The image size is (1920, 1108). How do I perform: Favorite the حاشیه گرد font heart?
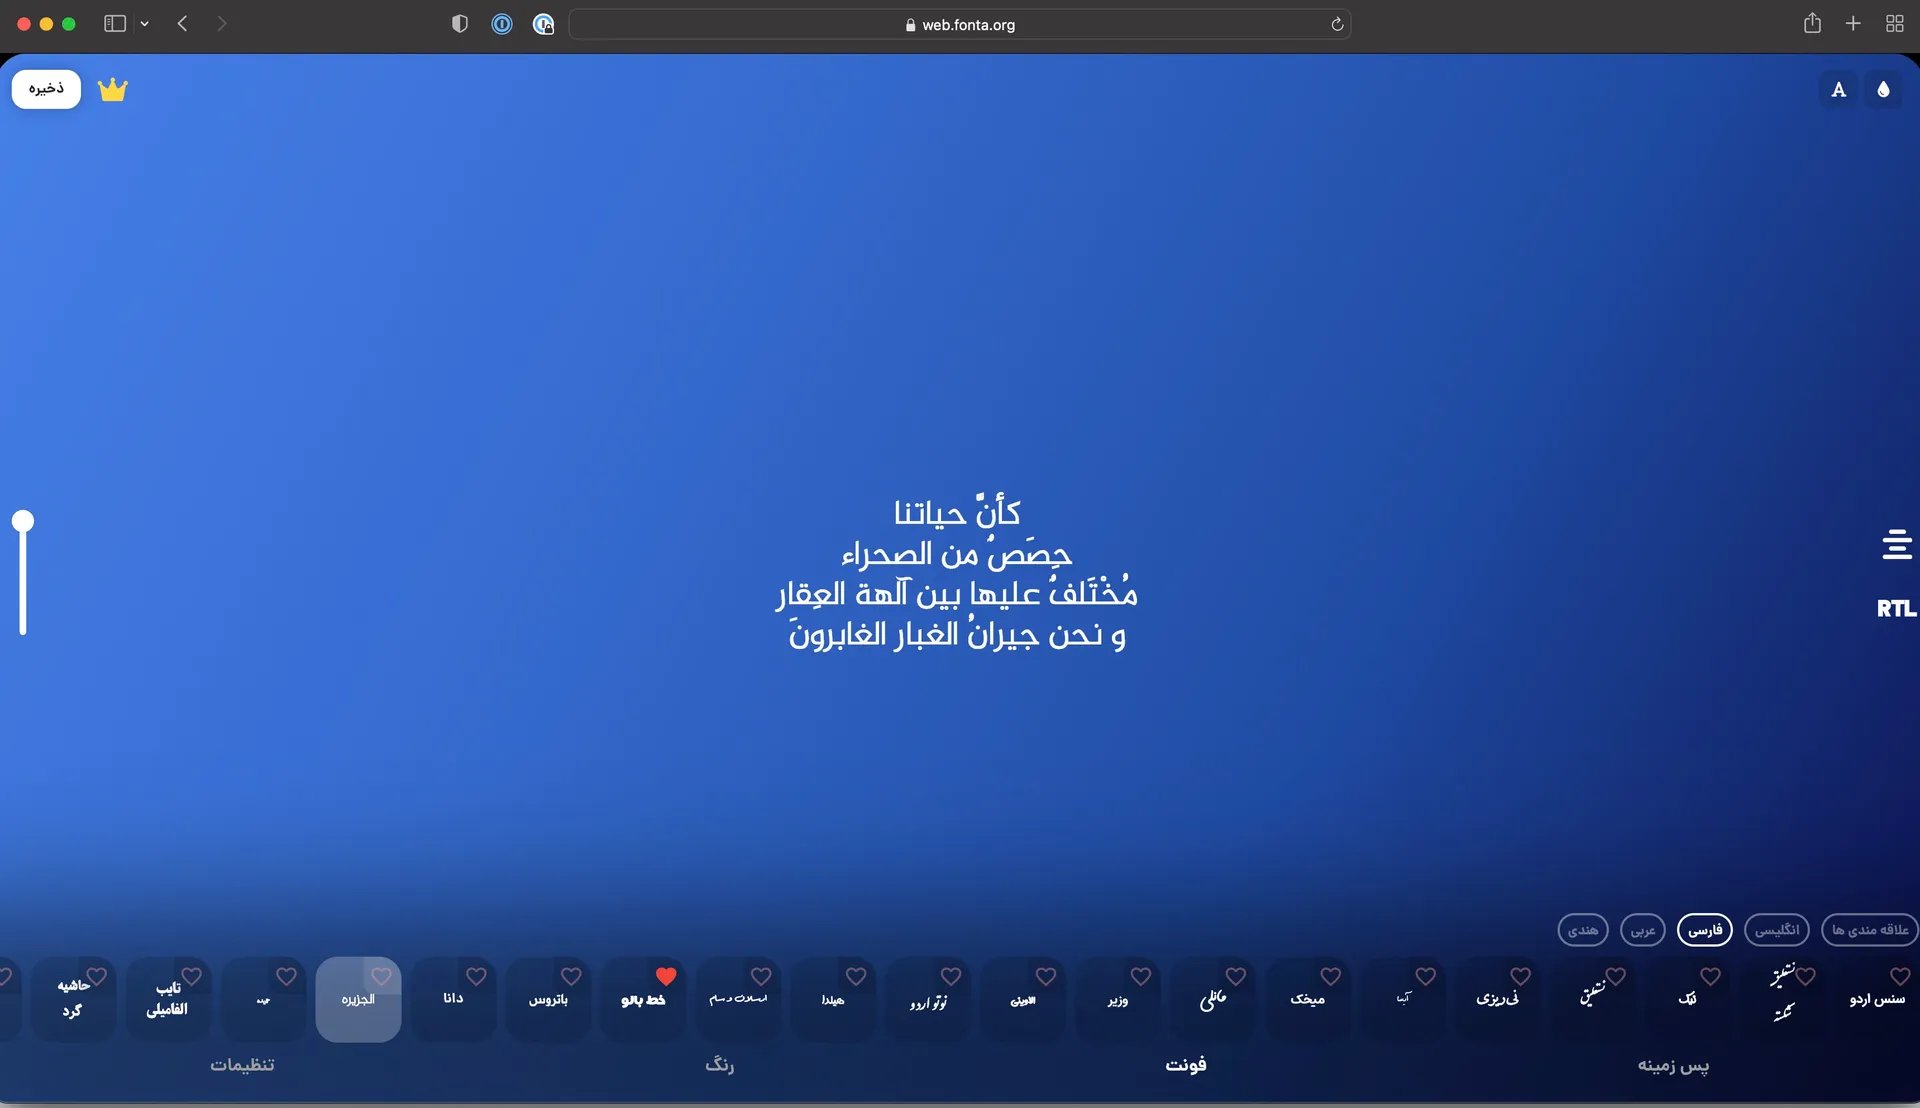[96, 976]
